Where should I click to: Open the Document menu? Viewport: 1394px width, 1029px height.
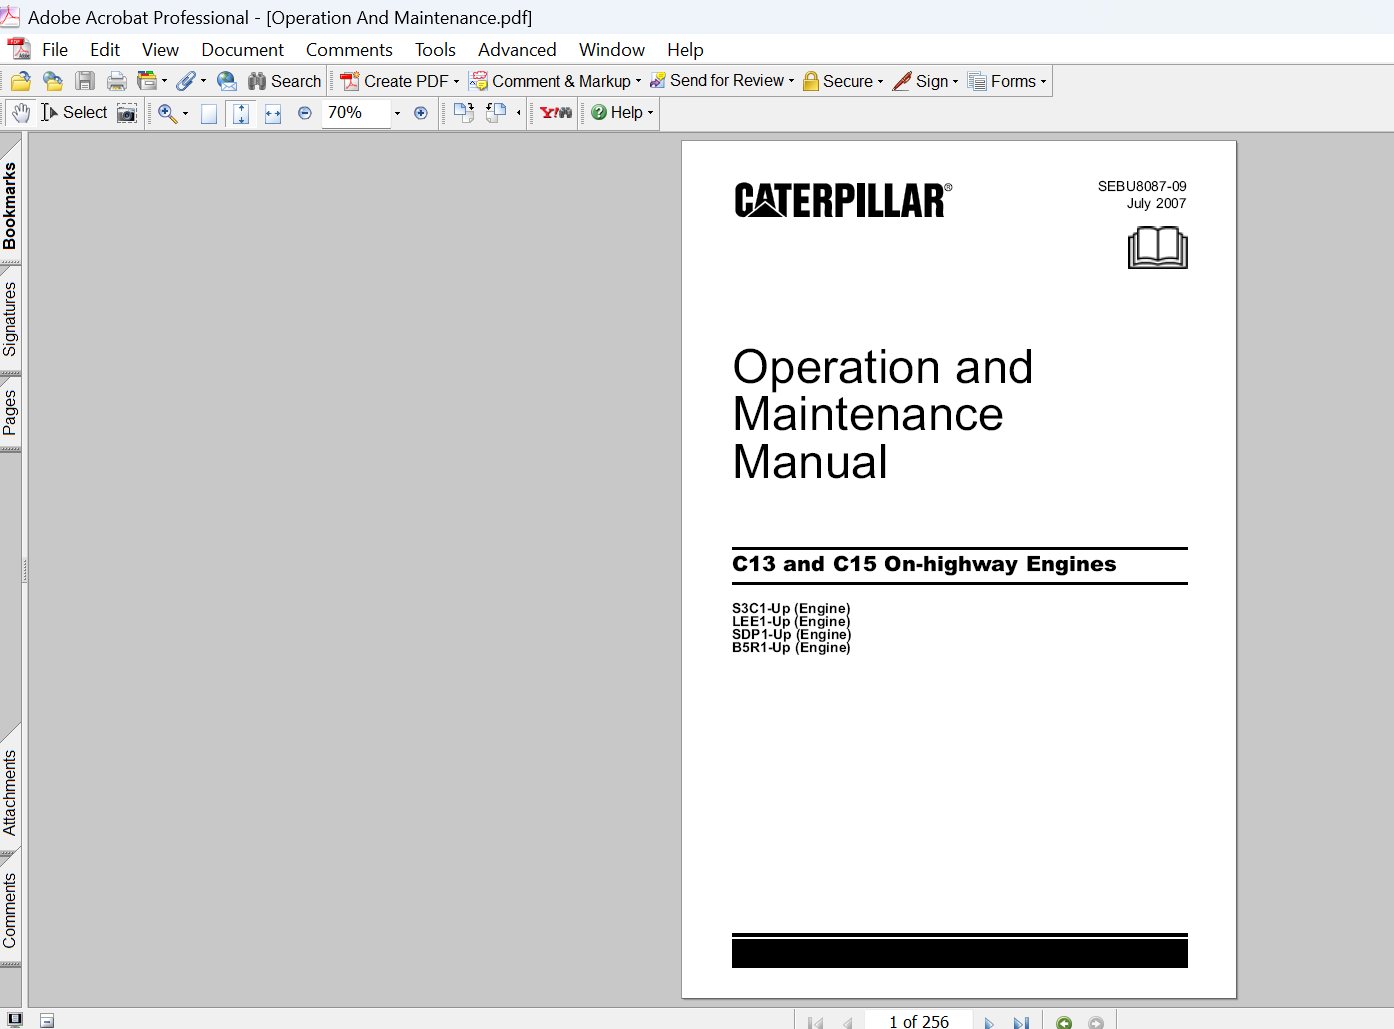click(242, 50)
